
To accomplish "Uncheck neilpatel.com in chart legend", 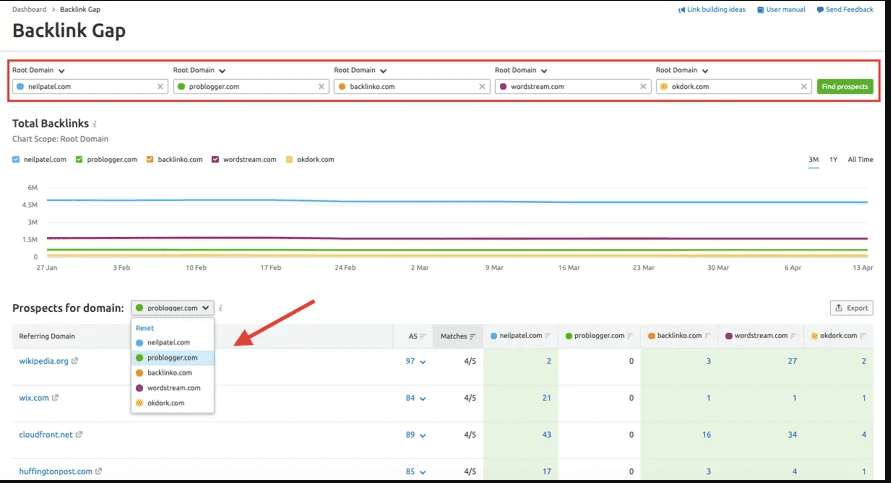I will [16, 160].
